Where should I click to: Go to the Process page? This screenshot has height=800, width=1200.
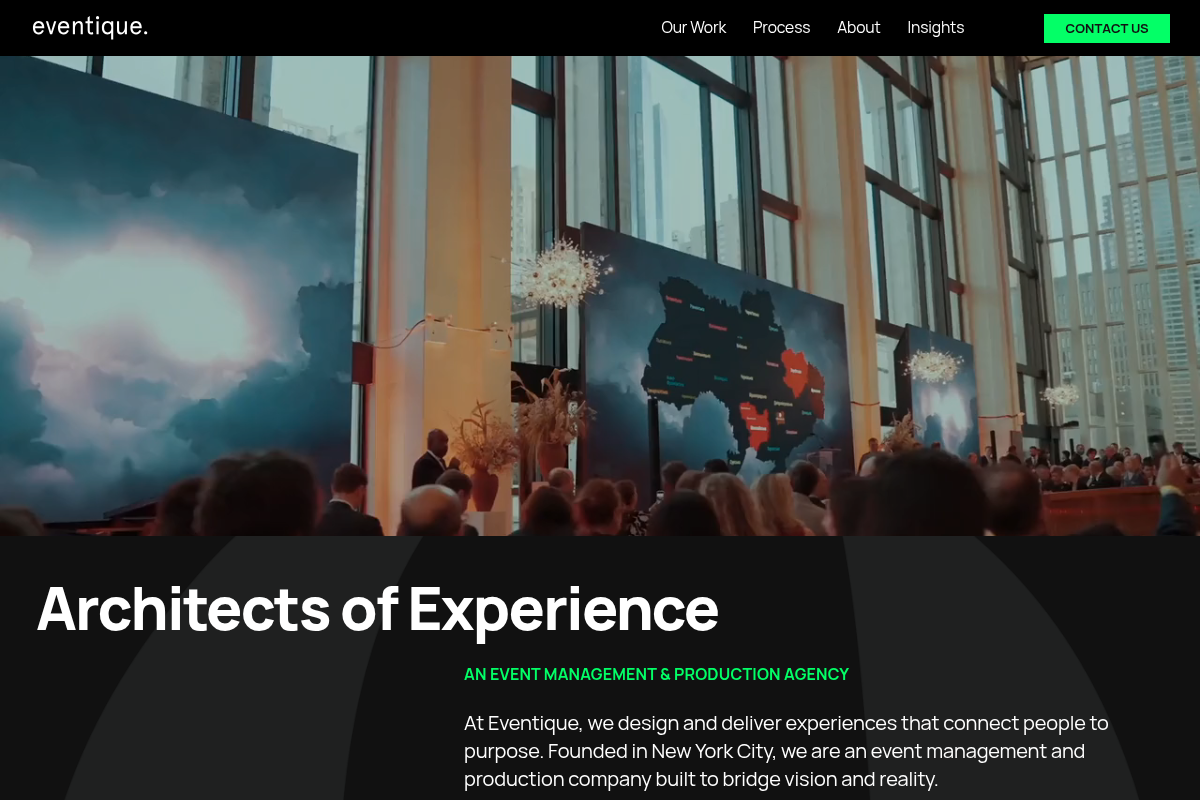pyautogui.click(x=781, y=28)
